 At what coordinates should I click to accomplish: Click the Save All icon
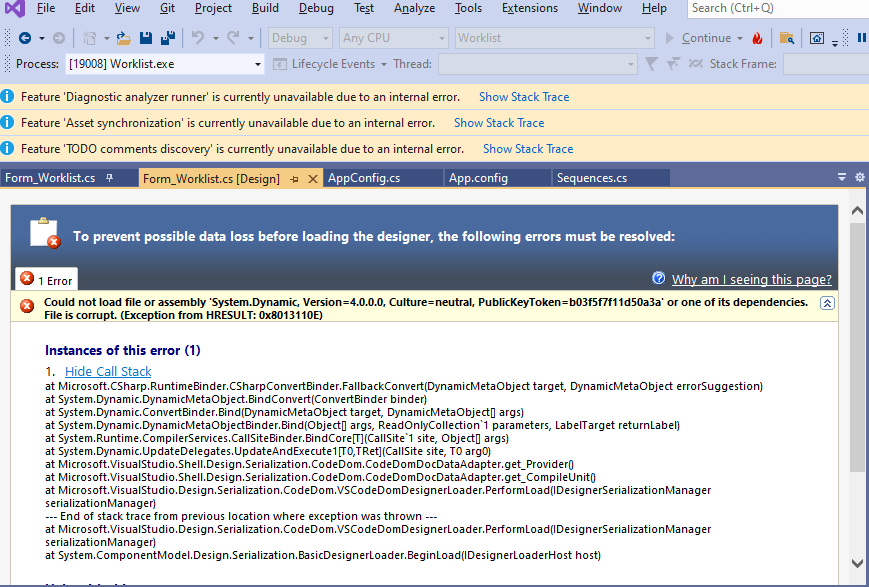(168, 38)
